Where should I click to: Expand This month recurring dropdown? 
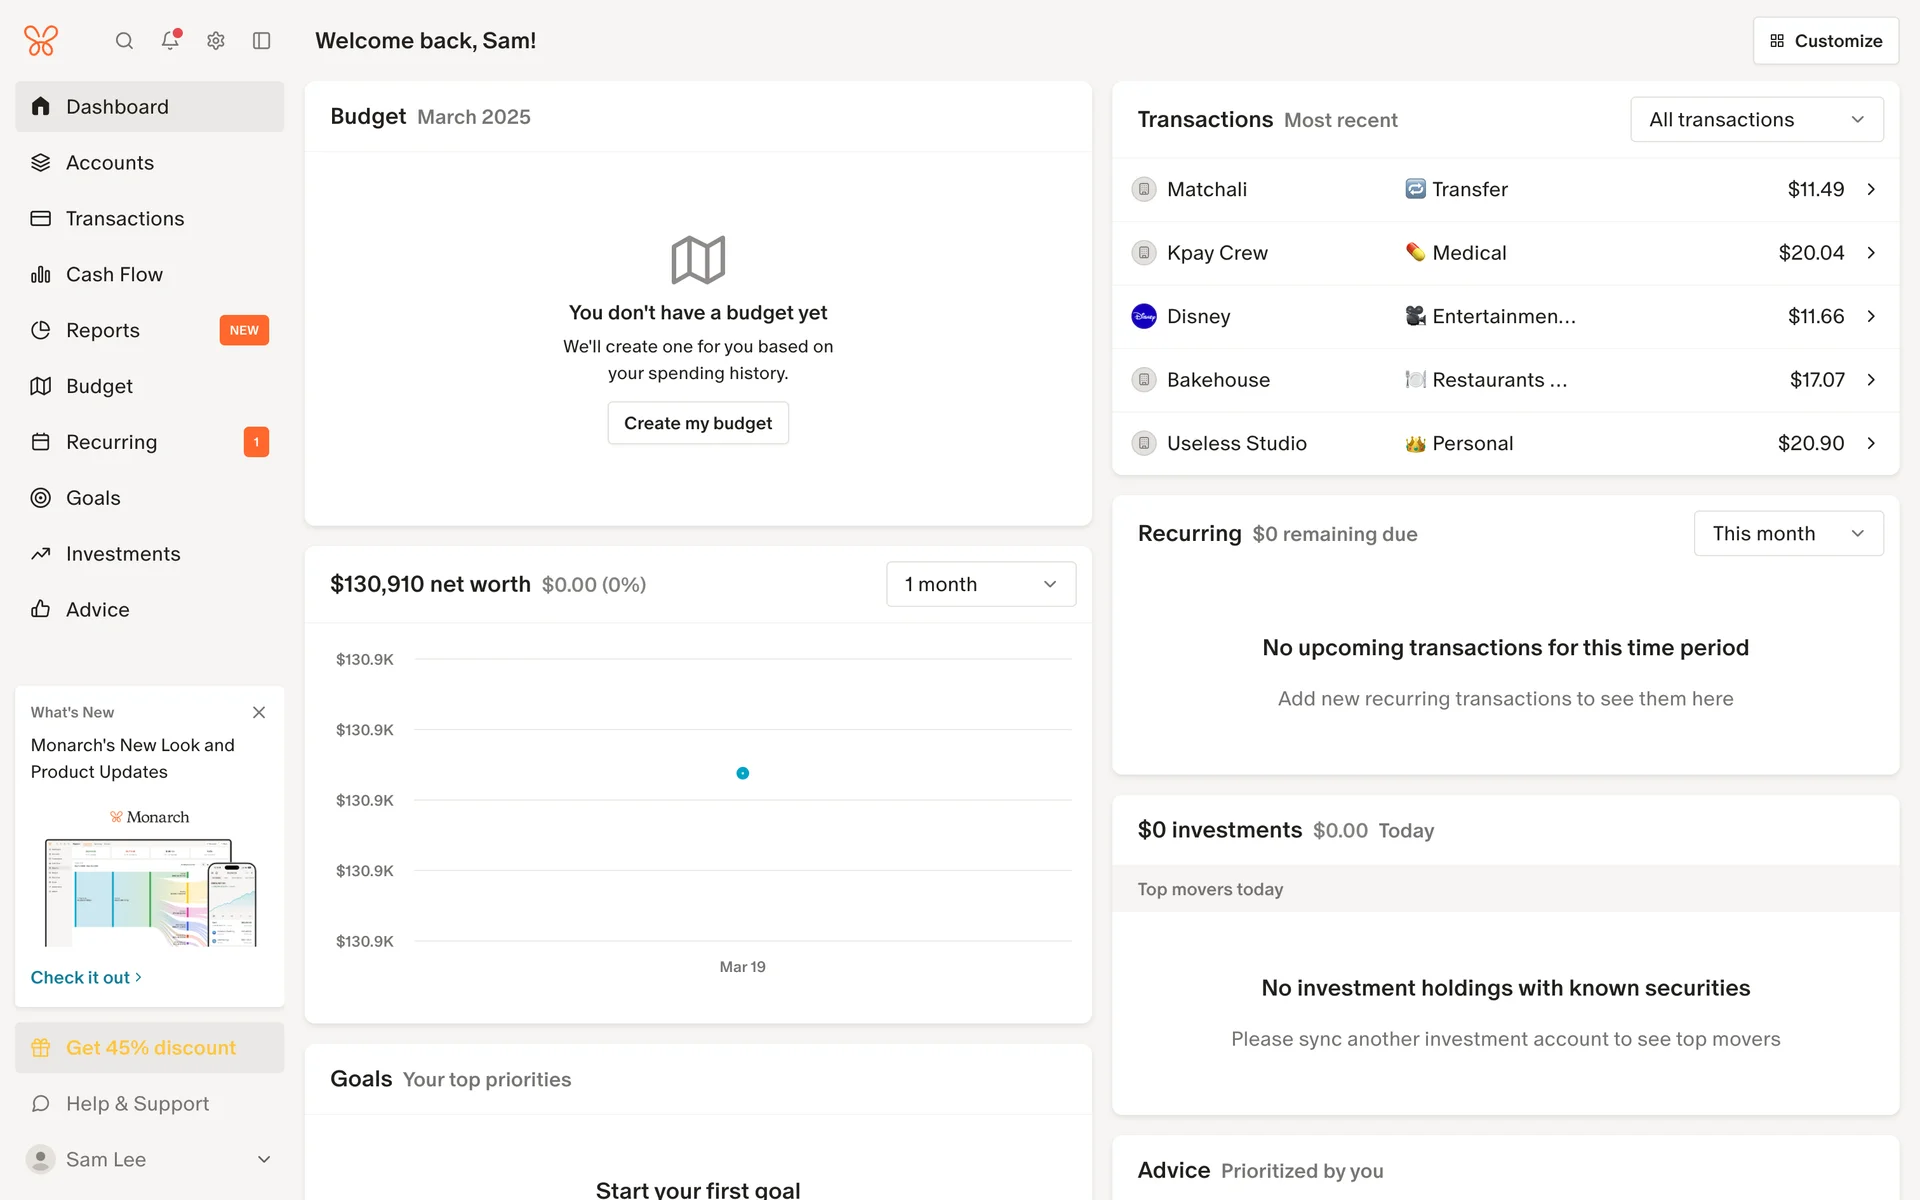point(1788,534)
